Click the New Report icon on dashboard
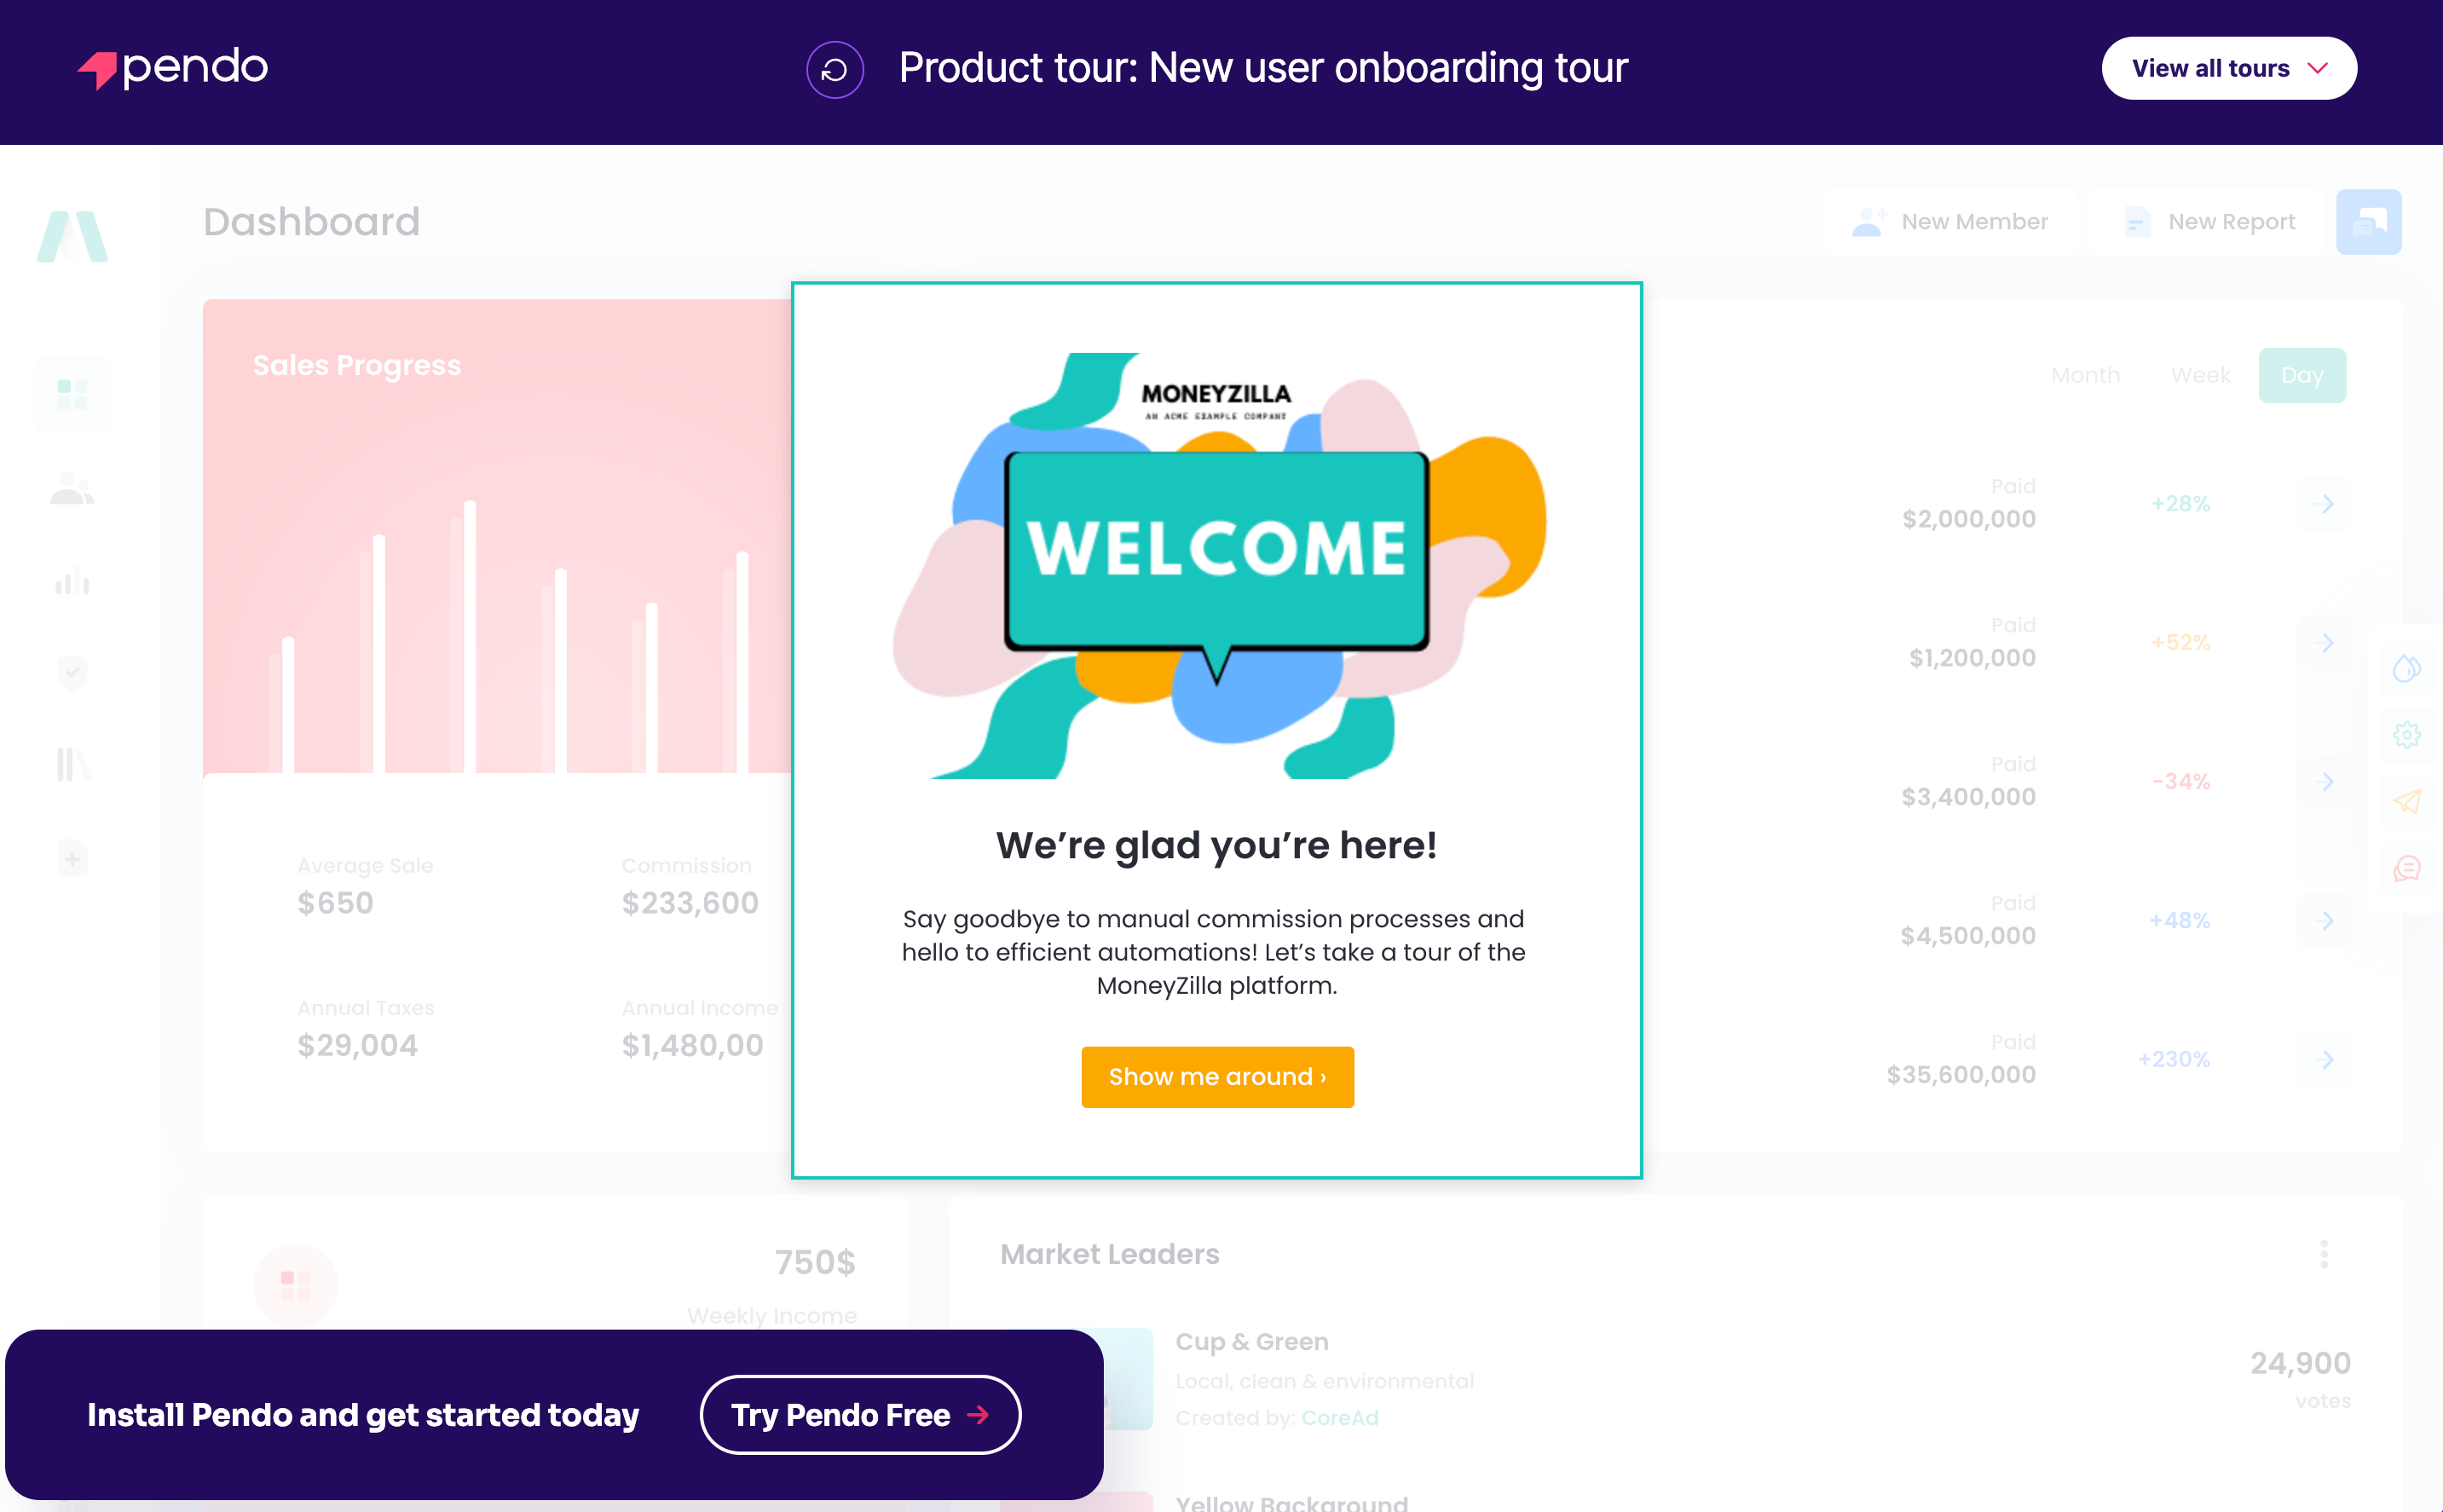This screenshot has width=2443, height=1512. pos(2133,220)
